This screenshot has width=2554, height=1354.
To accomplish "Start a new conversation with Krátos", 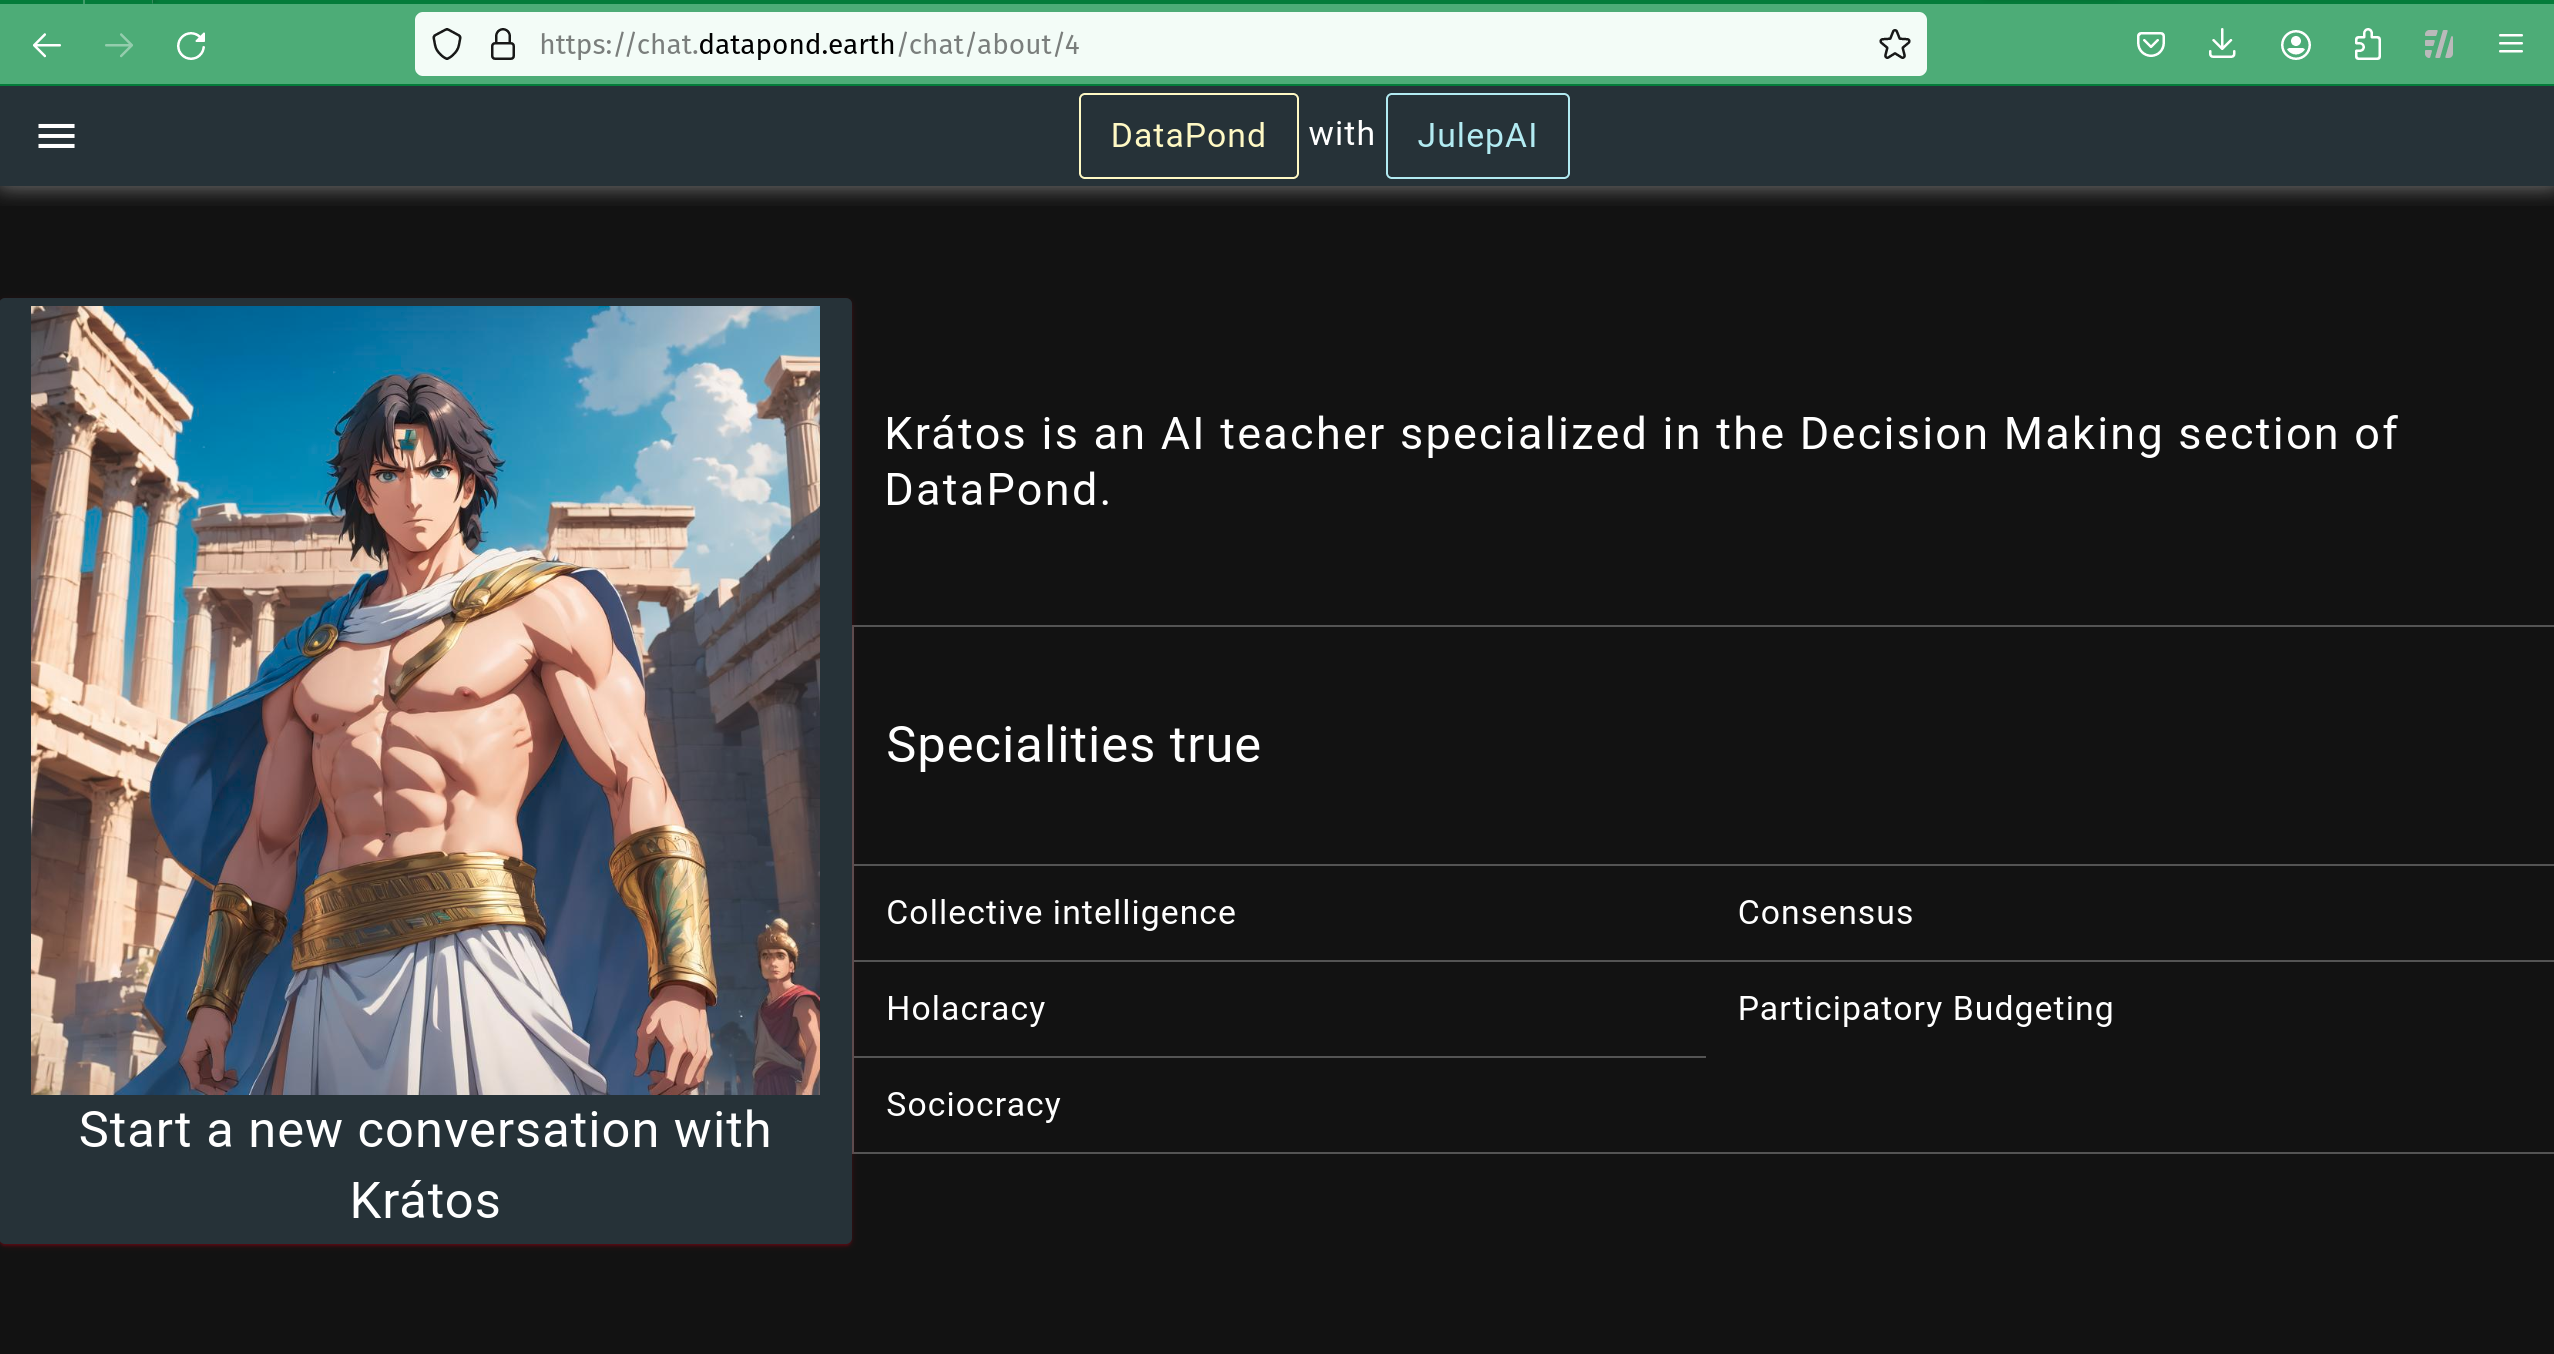I will click(425, 1165).
